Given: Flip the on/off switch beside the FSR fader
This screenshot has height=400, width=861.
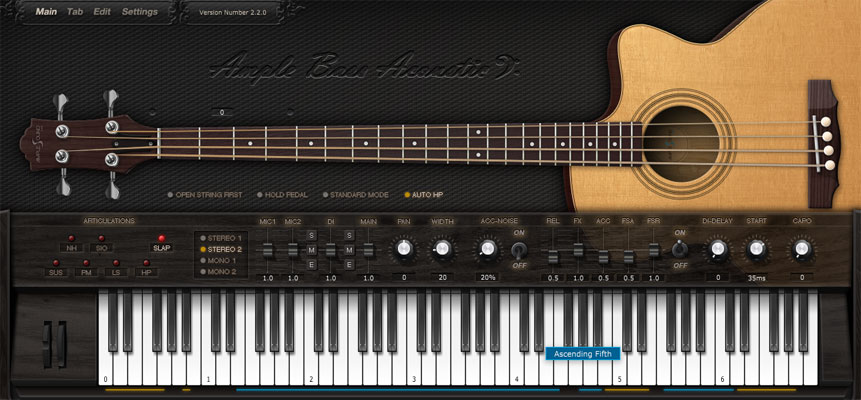Looking at the screenshot, I should point(680,249).
